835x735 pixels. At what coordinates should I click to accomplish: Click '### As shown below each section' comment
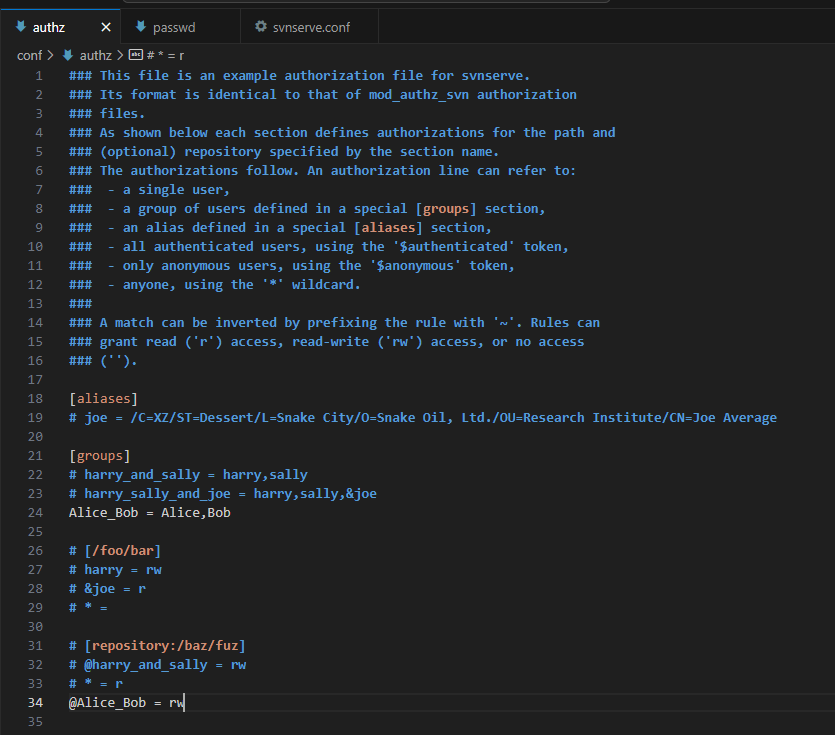tap(342, 133)
